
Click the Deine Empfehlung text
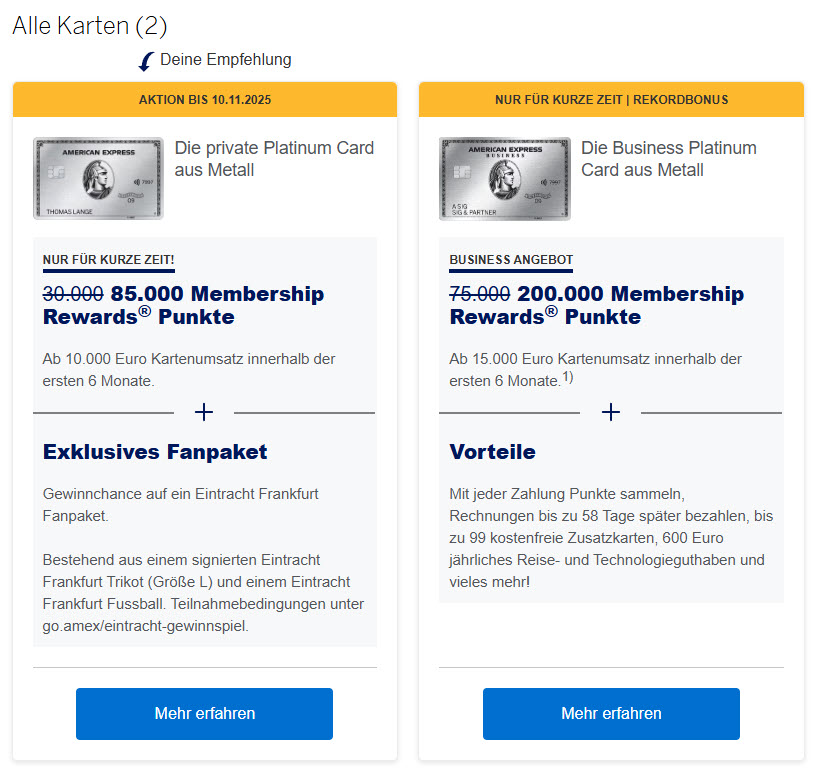click(x=226, y=60)
